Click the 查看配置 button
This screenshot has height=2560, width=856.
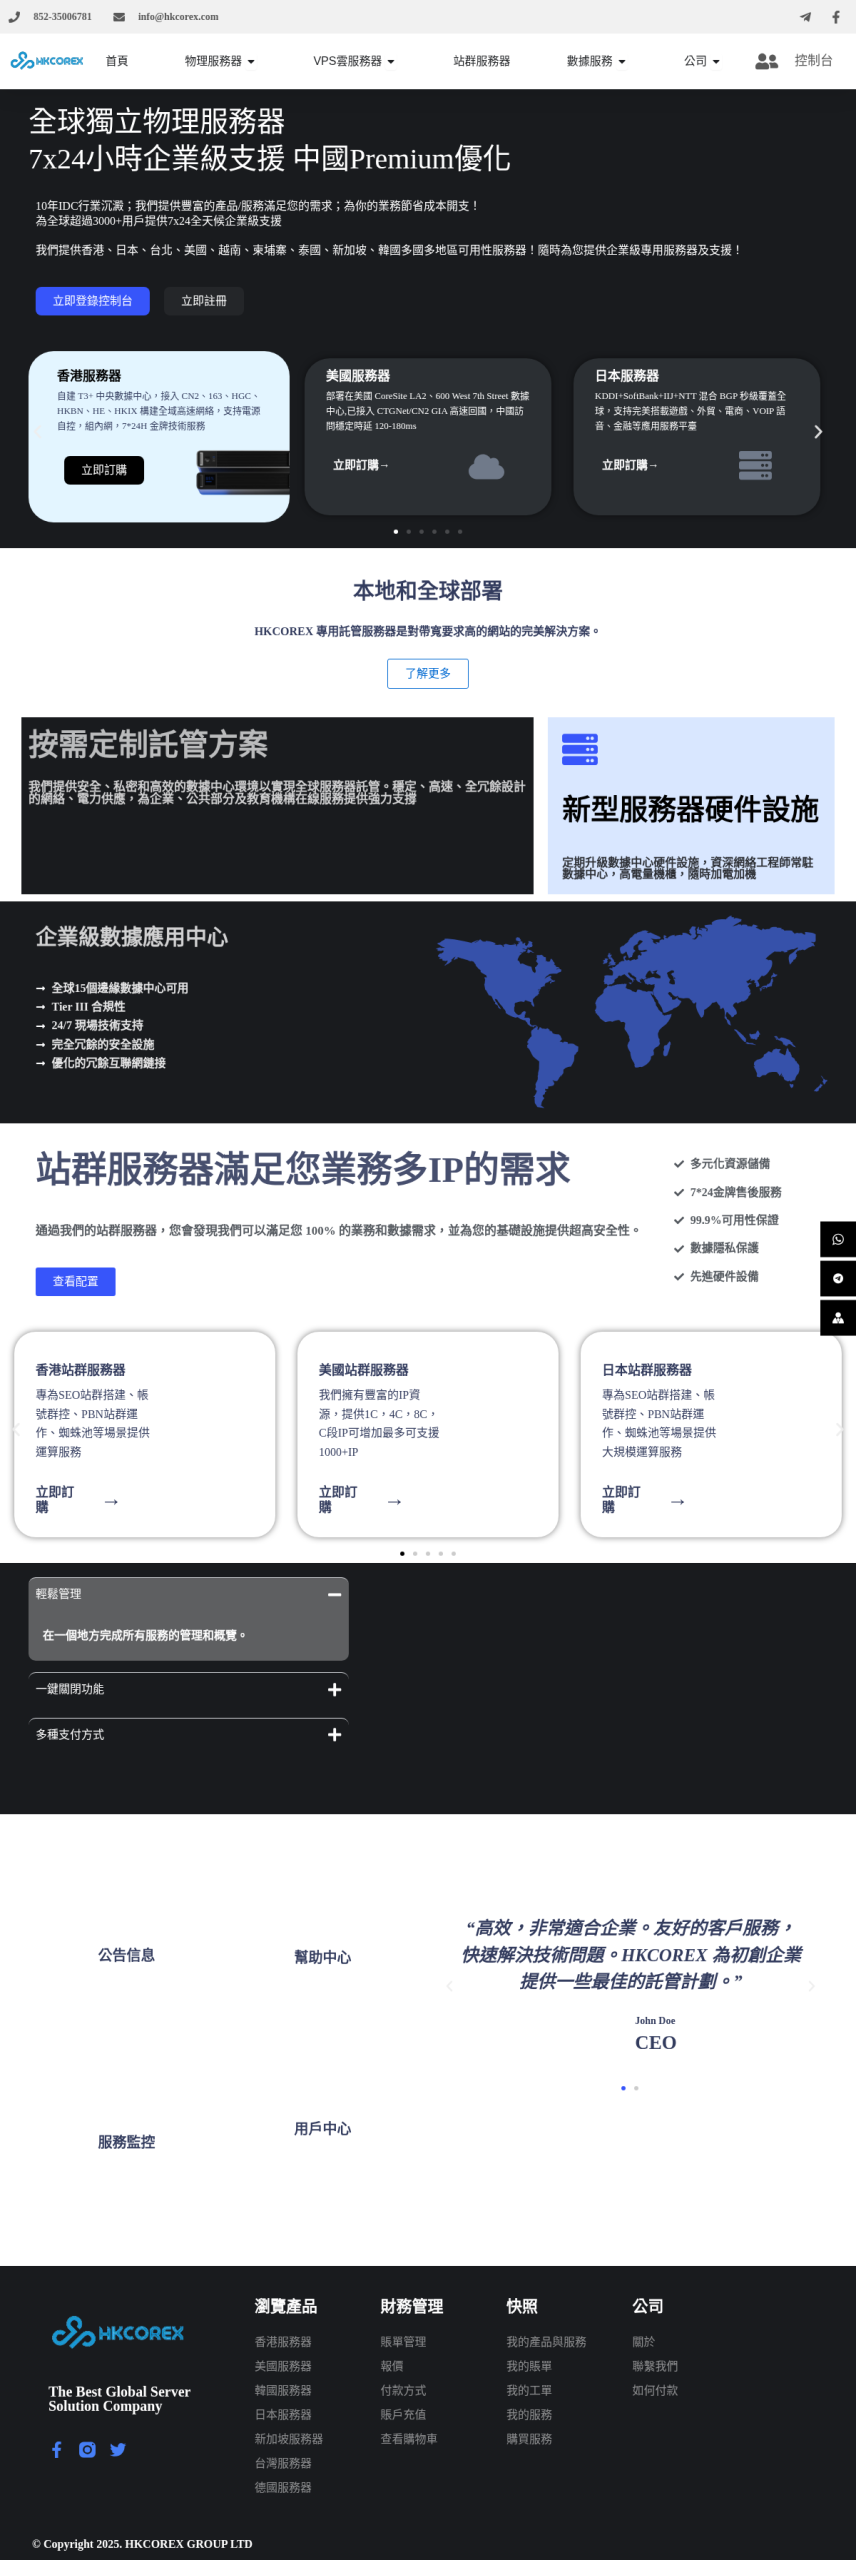[76, 1281]
